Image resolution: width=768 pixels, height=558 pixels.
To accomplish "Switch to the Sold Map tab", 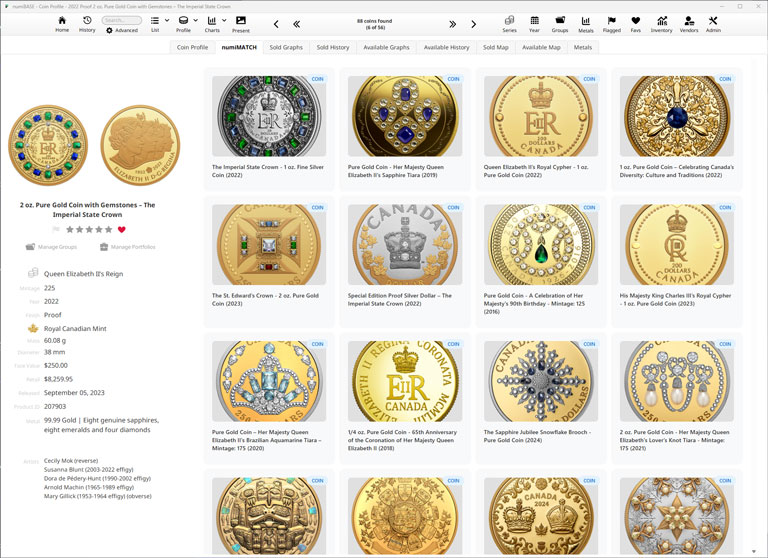I will (x=496, y=48).
